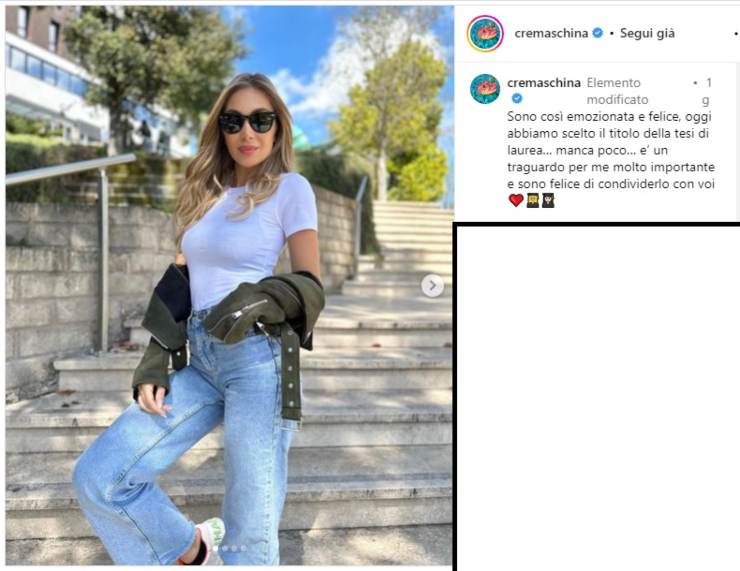Screen dimensions: 740x571
Task: Open the more options dots in header
Action: [736, 34]
